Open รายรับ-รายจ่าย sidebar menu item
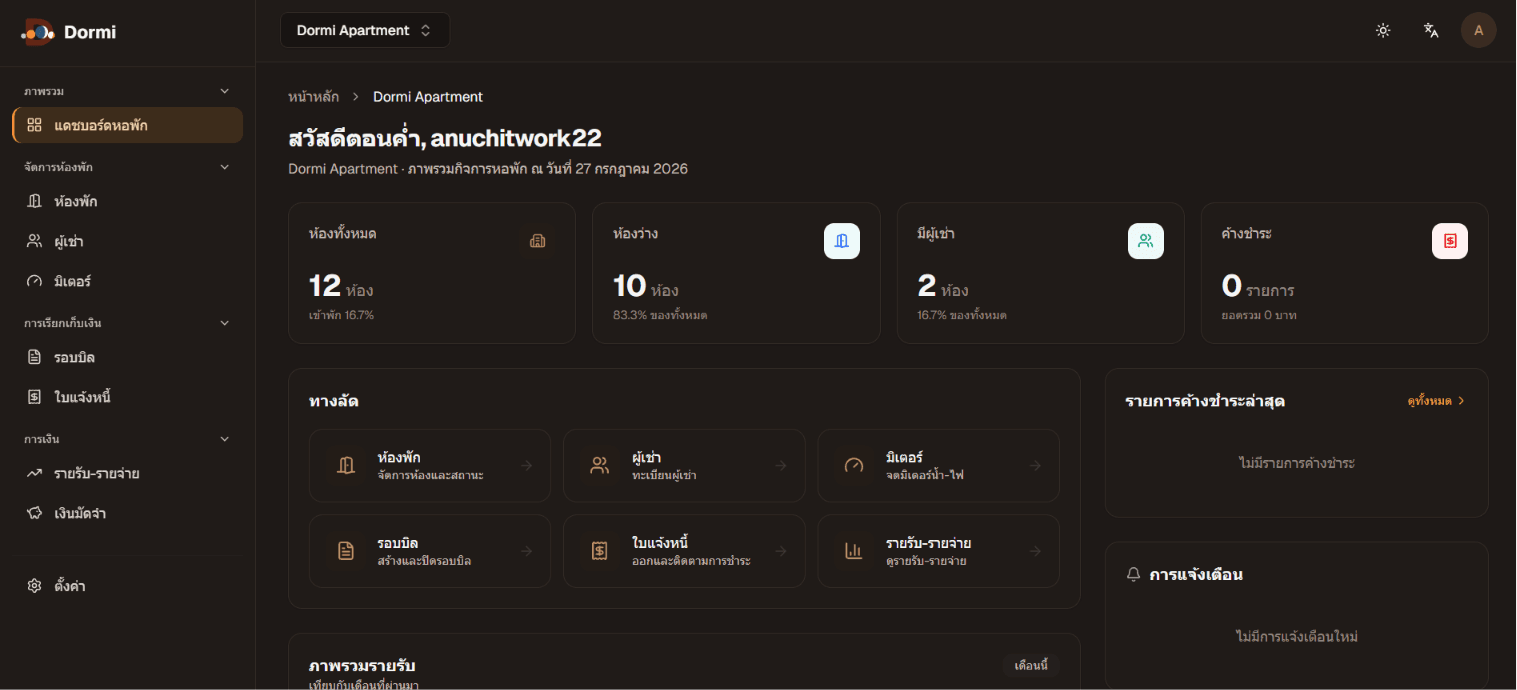Image resolution: width=1517 pixels, height=690 pixels. (128, 473)
